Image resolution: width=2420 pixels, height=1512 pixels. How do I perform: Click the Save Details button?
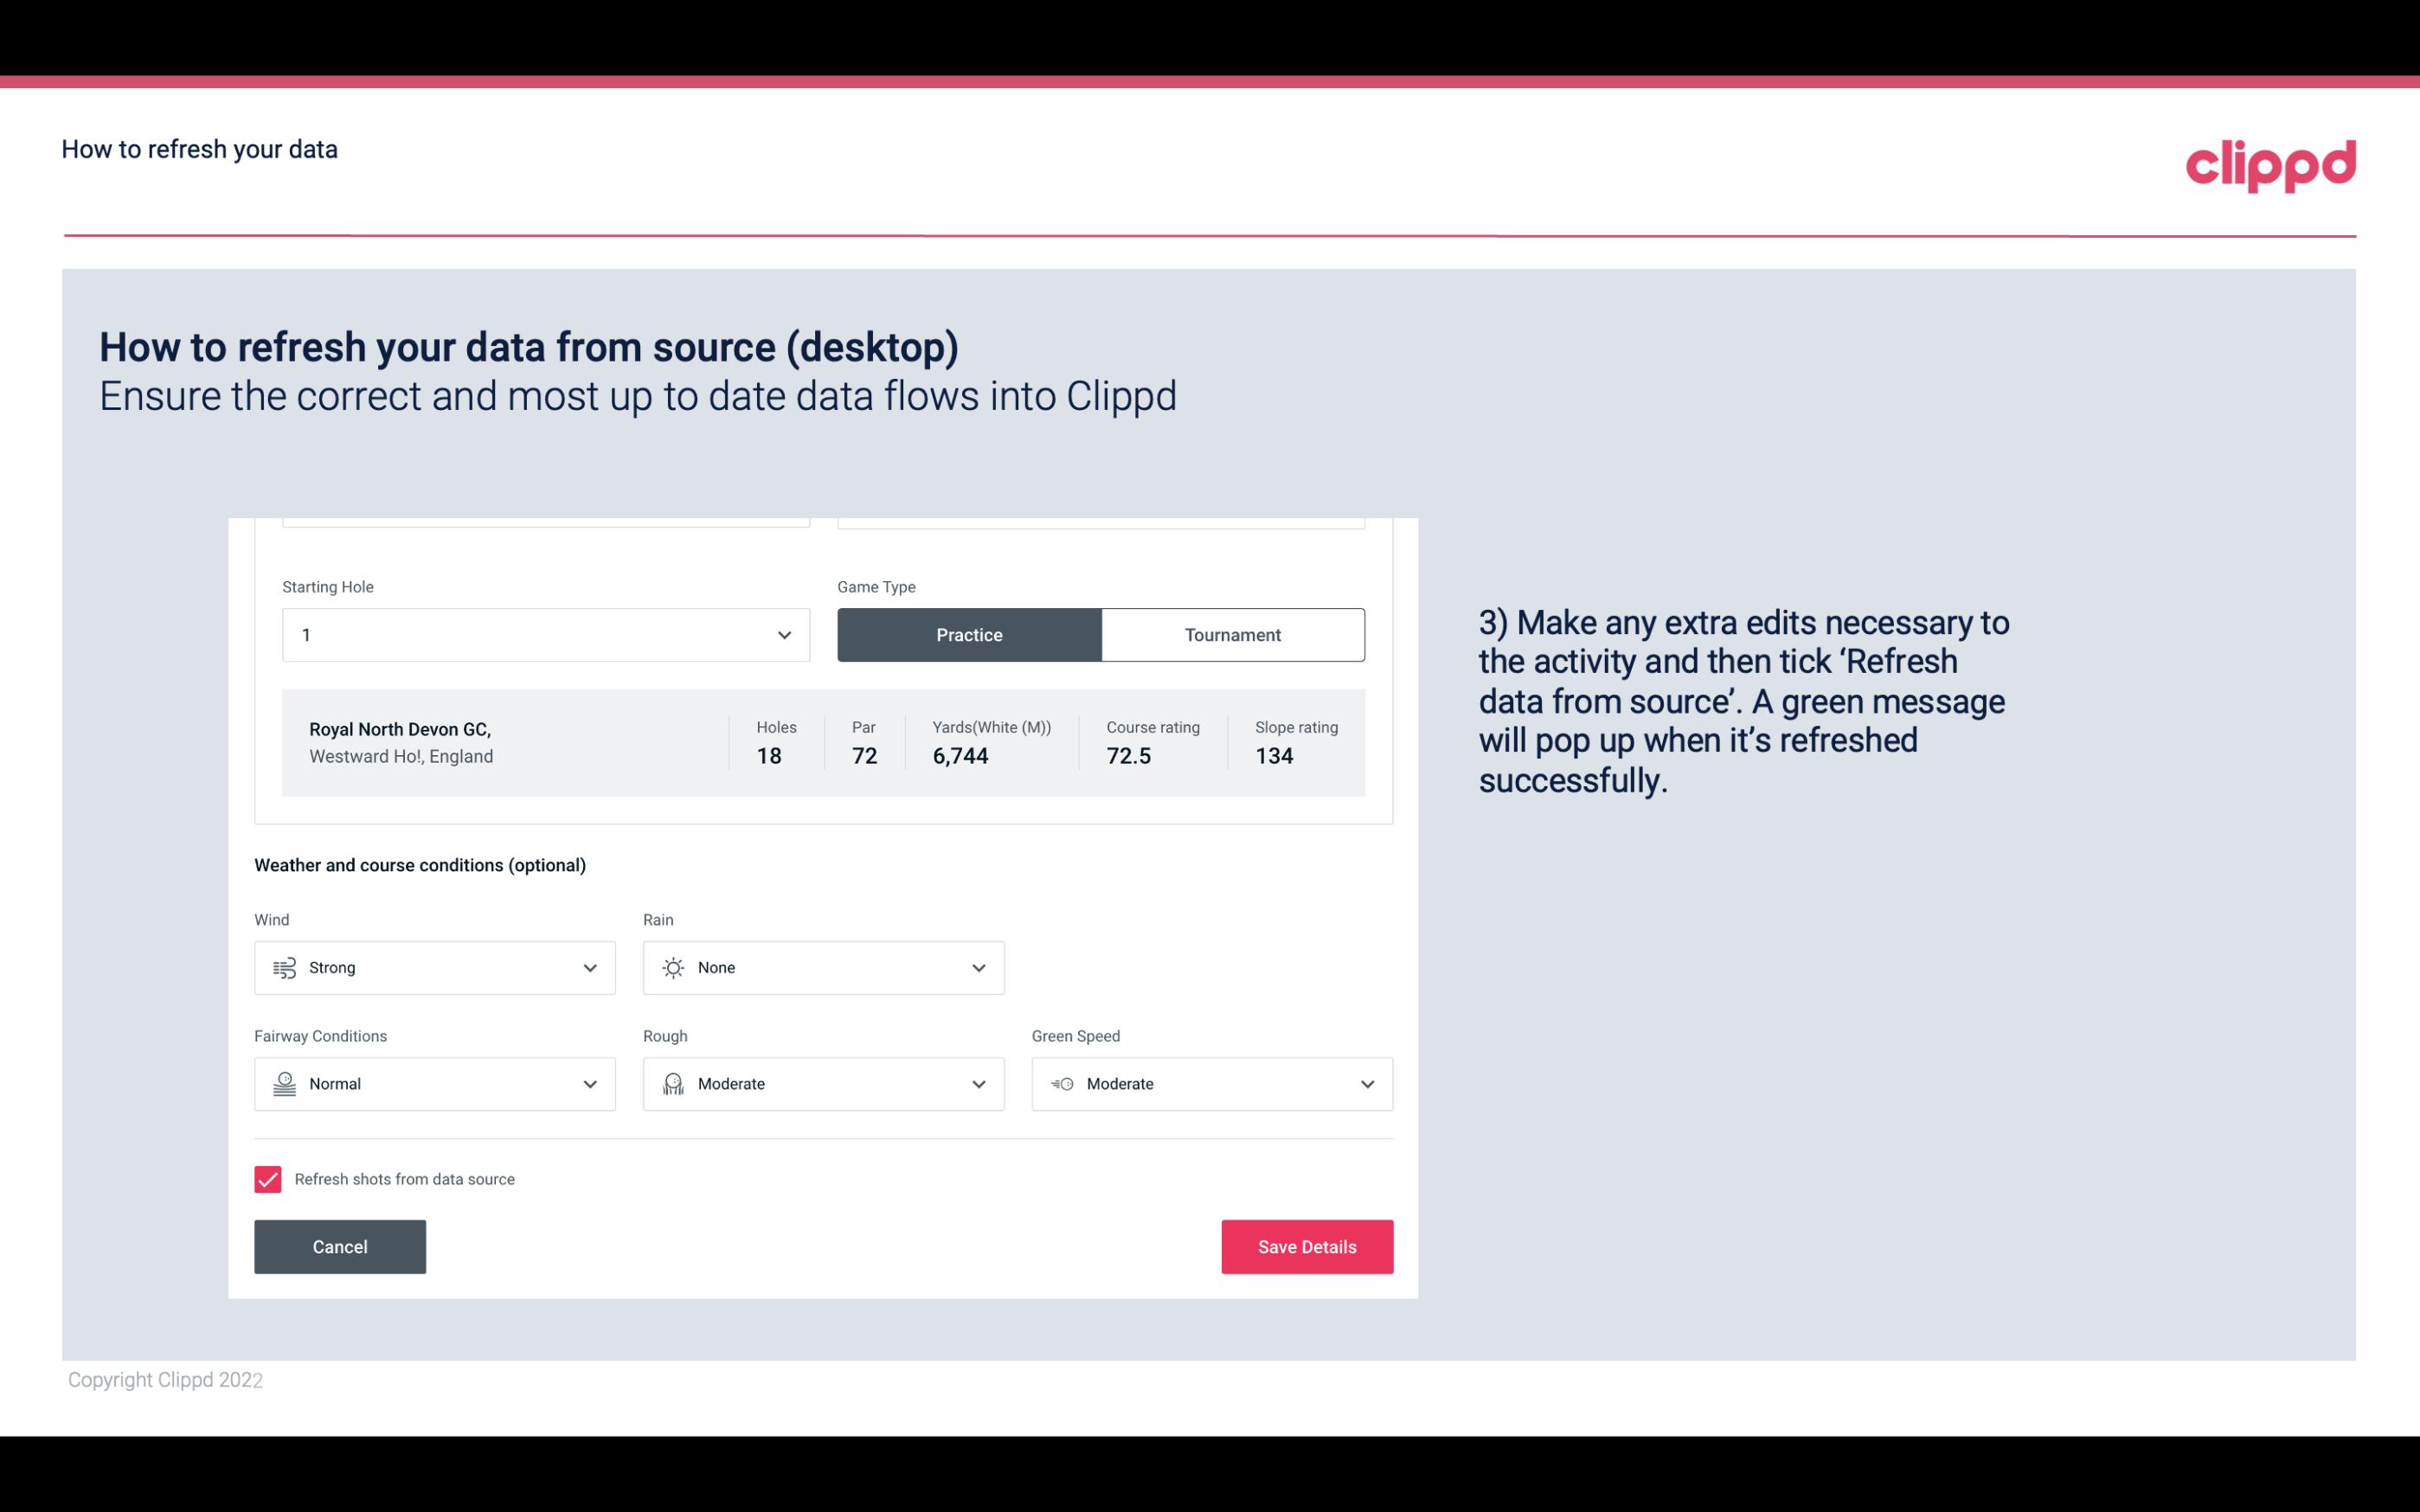click(x=1308, y=1247)
